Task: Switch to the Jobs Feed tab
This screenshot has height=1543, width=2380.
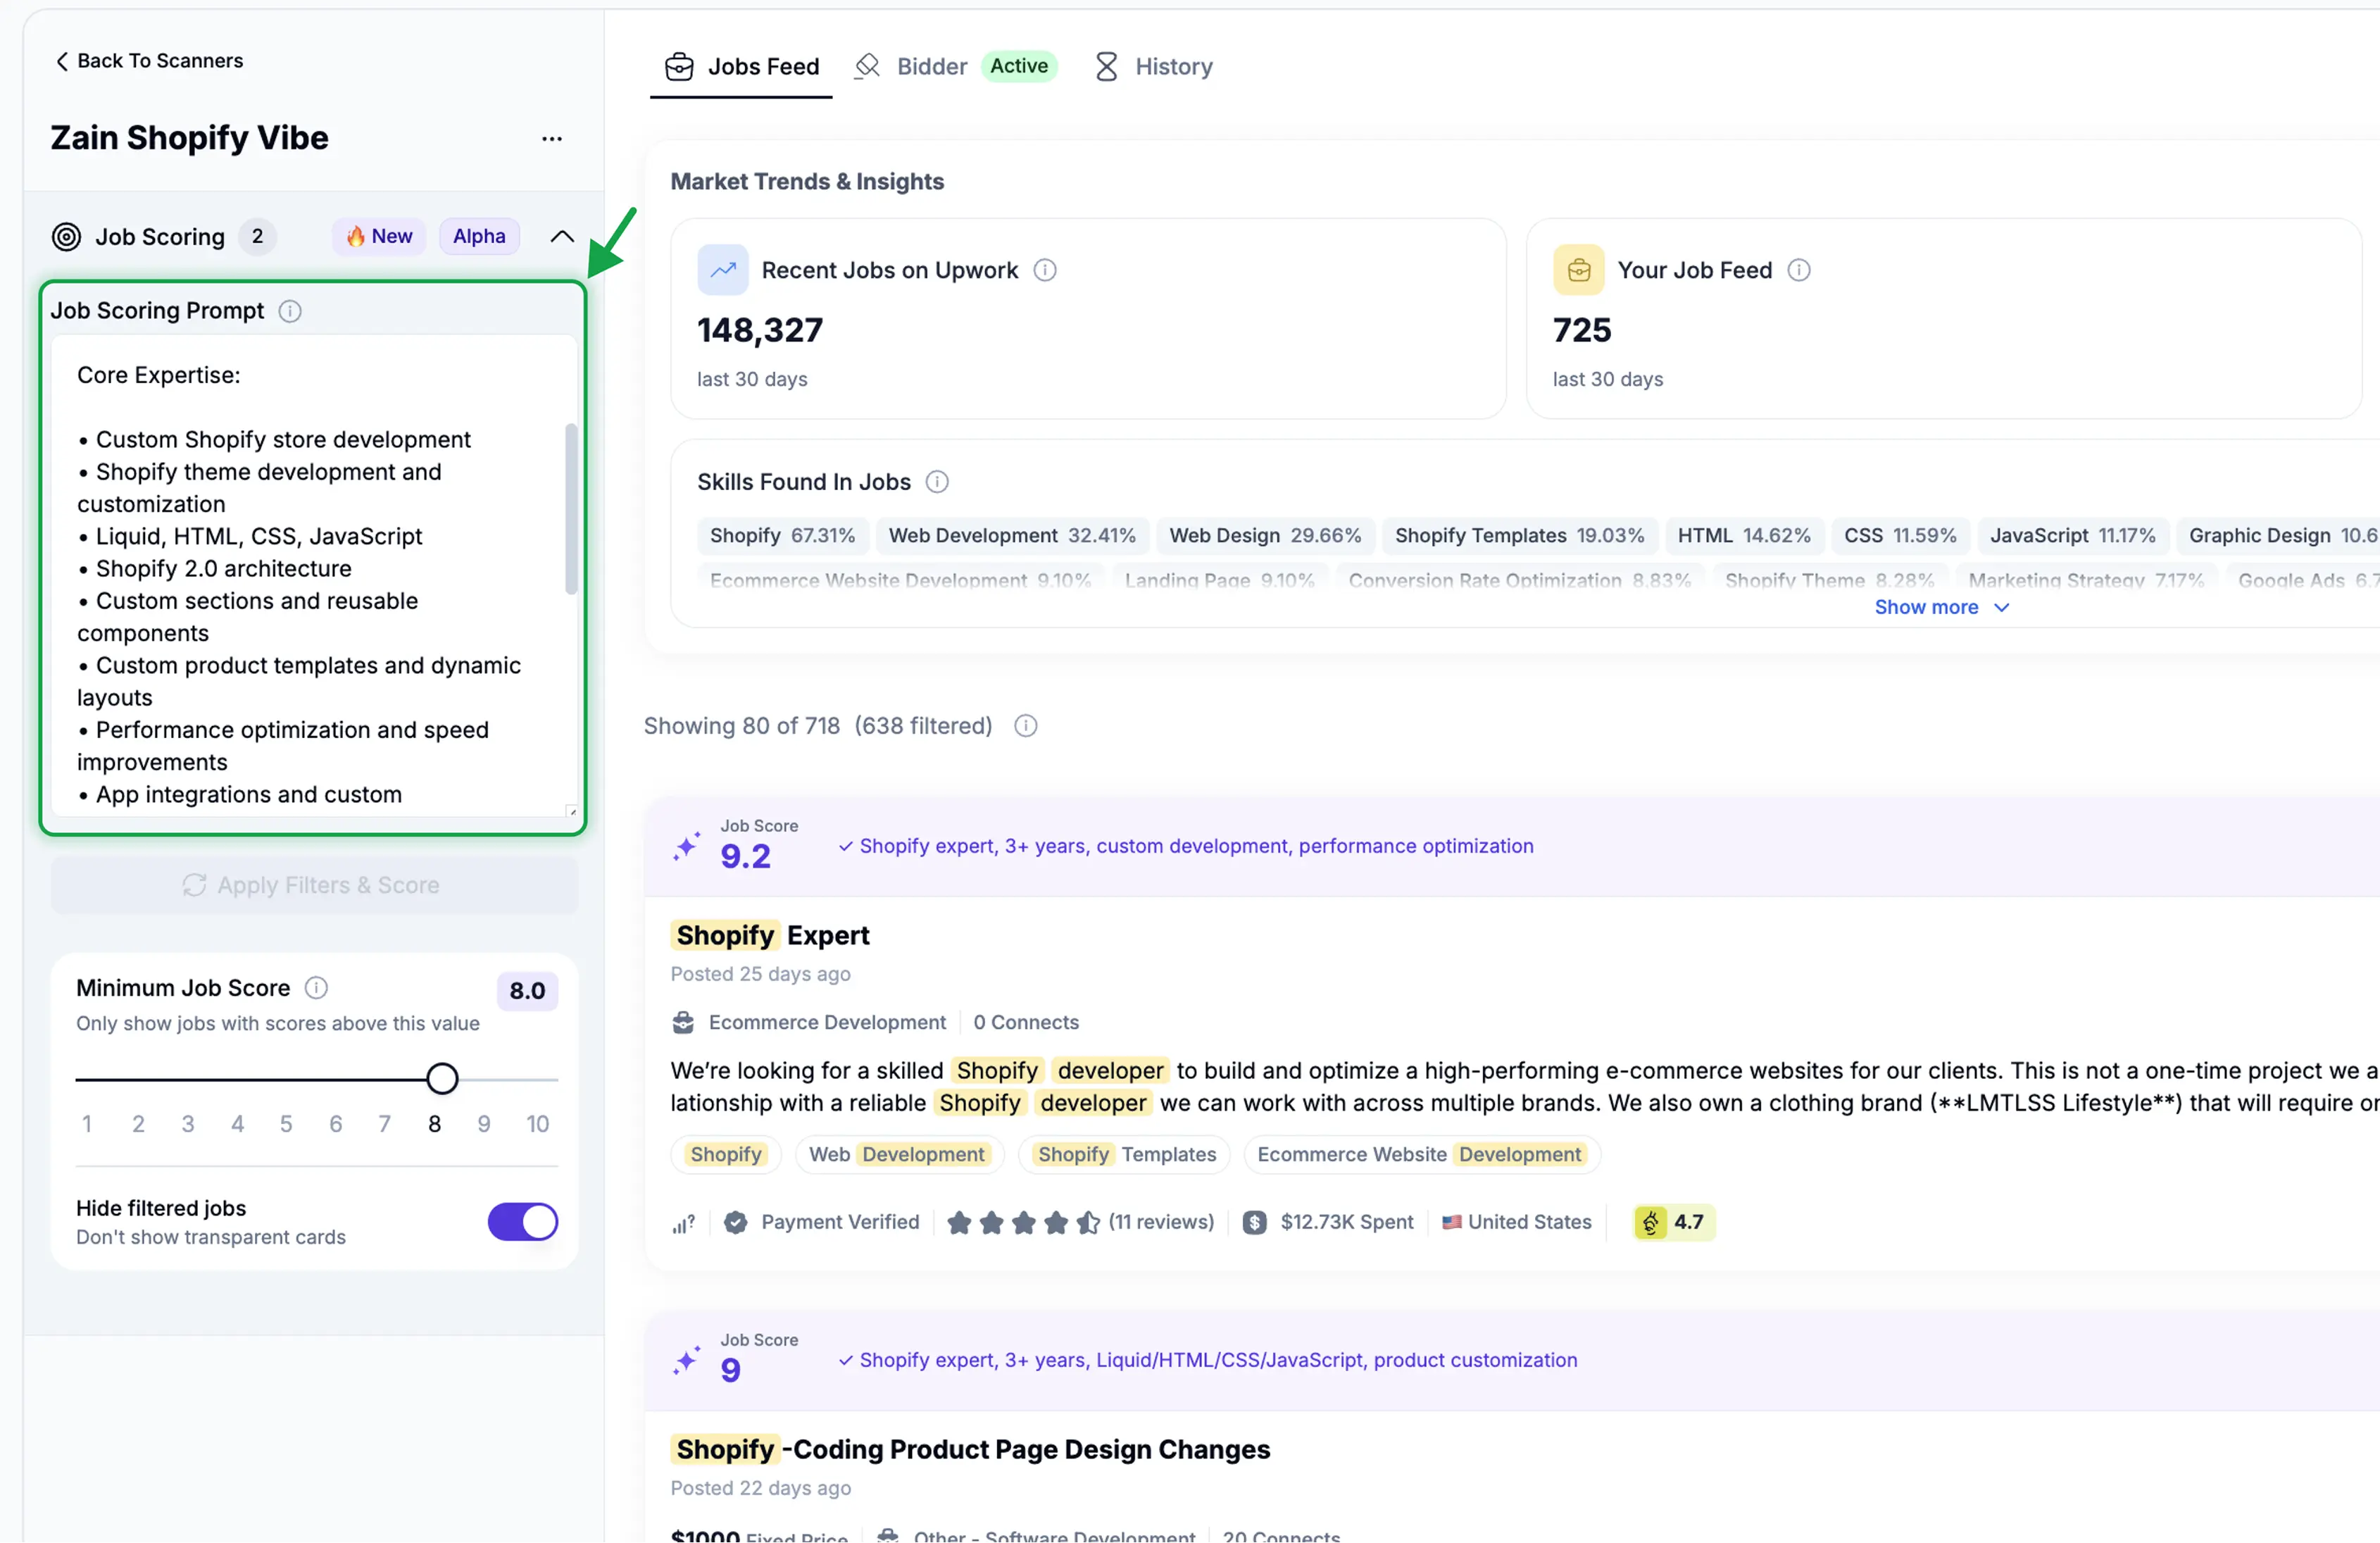Action: (x=741, y=67)
